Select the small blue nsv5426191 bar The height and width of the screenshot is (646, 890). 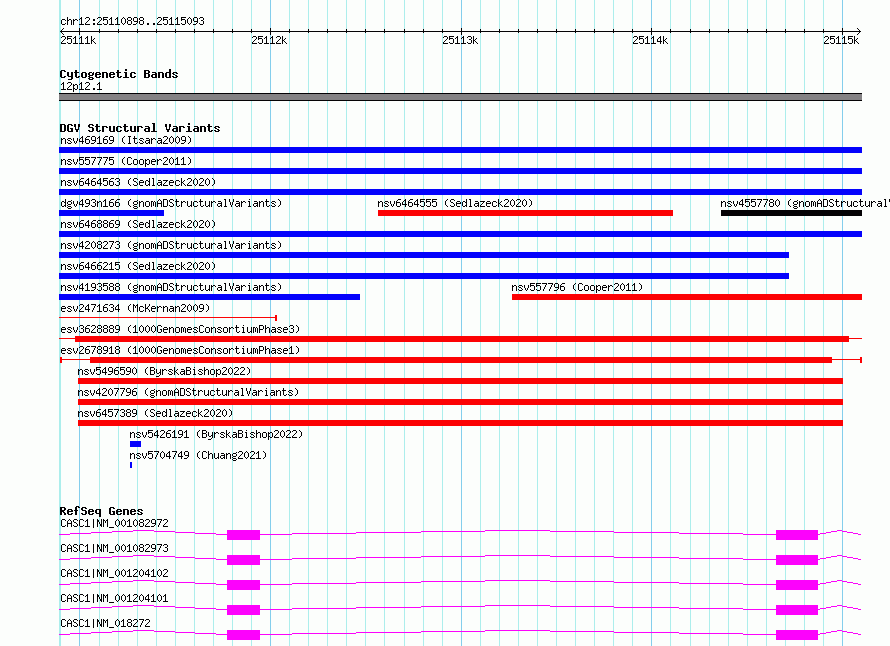coord(135,444)
